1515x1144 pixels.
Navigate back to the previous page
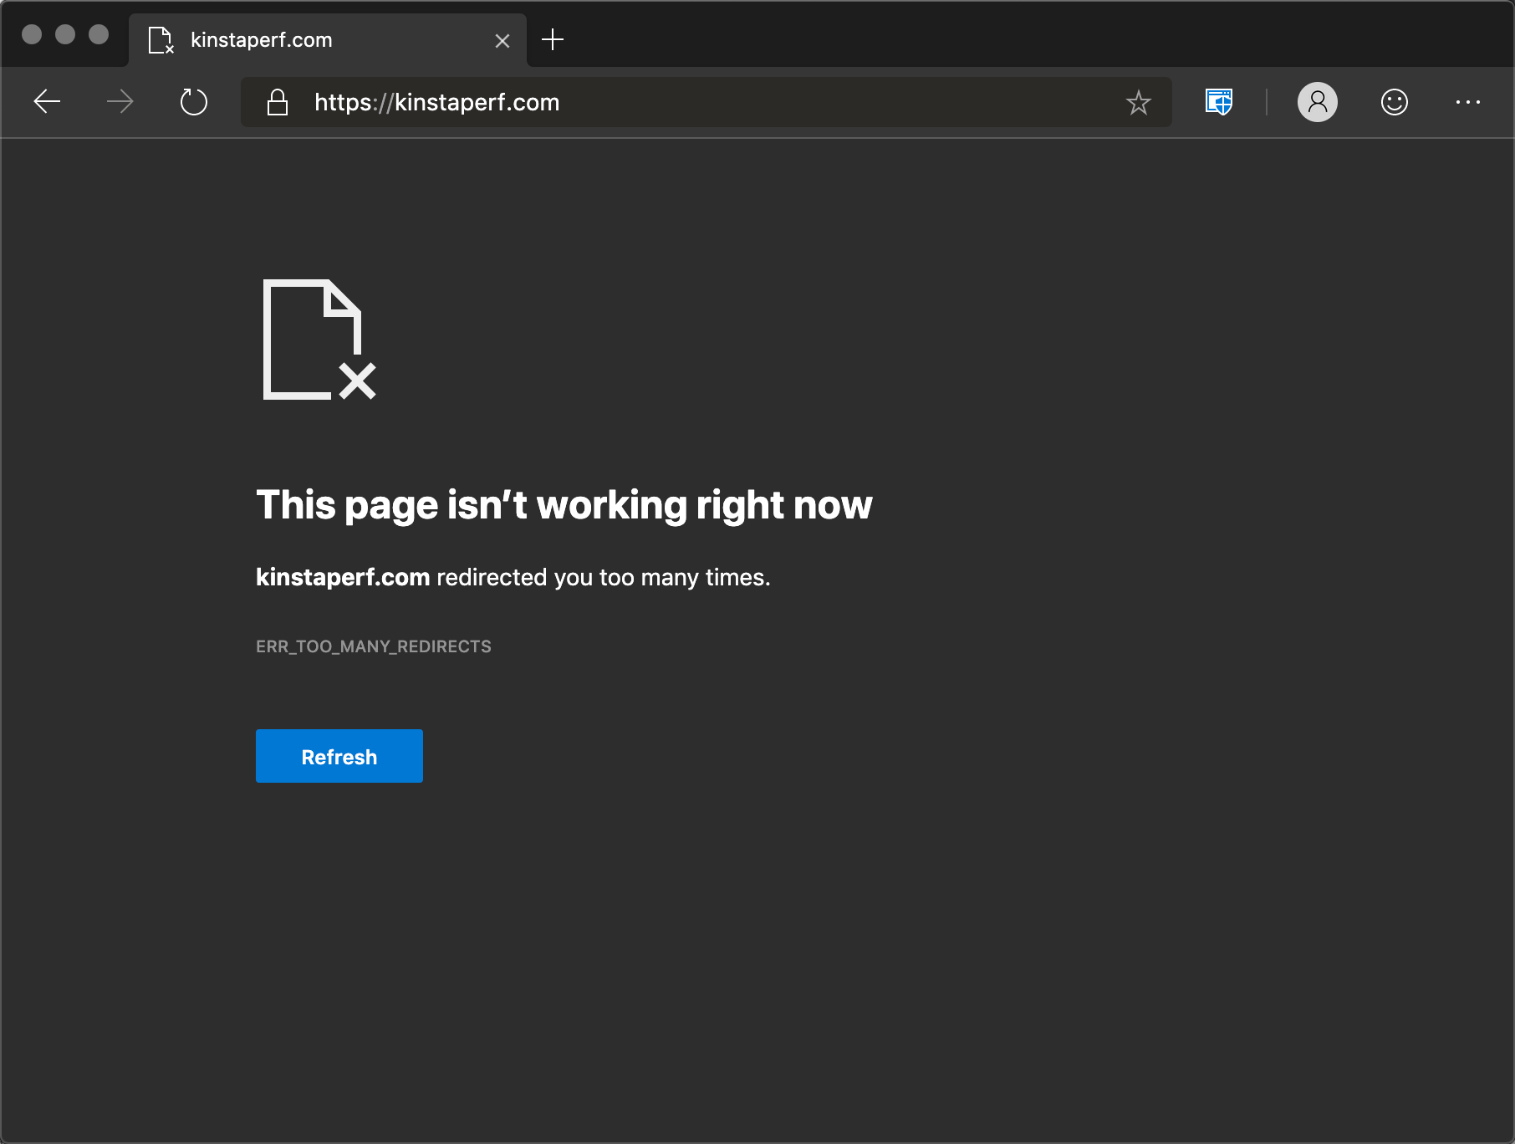[47, 101]
